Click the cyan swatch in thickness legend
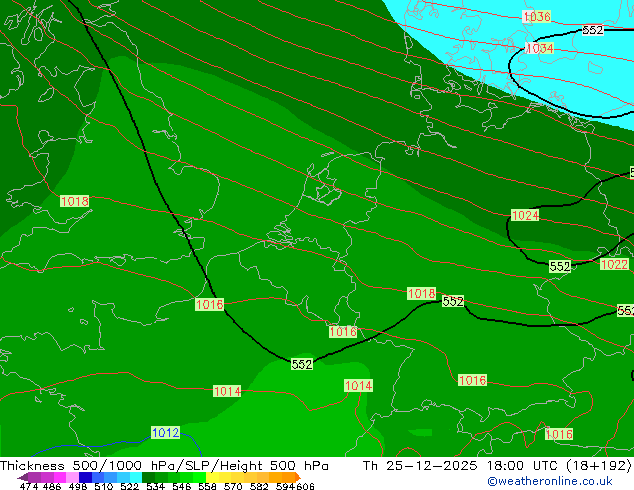The height and width of the screenshot is (490, 634). [x=136, y=477]
